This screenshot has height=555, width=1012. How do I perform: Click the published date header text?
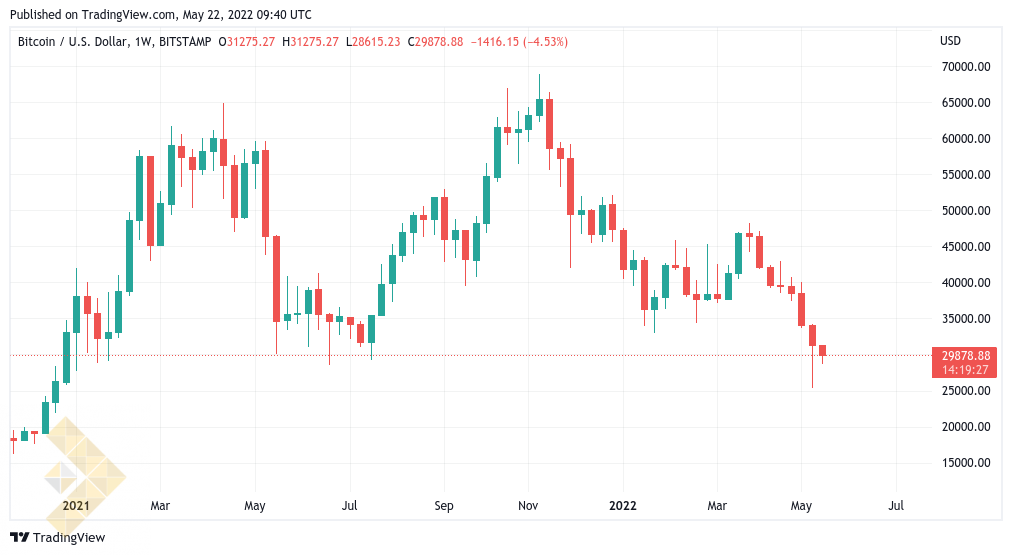[161, 14]
